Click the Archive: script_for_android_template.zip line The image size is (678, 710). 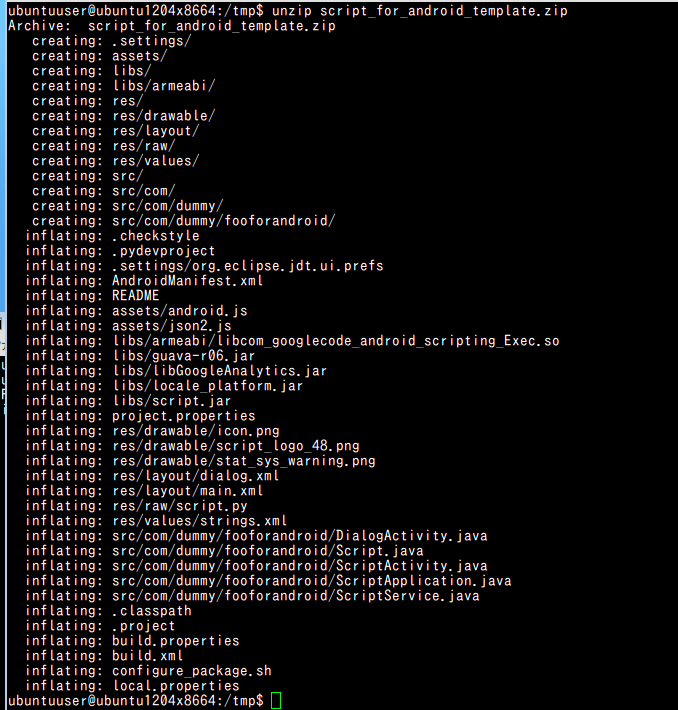pos(172,26)
